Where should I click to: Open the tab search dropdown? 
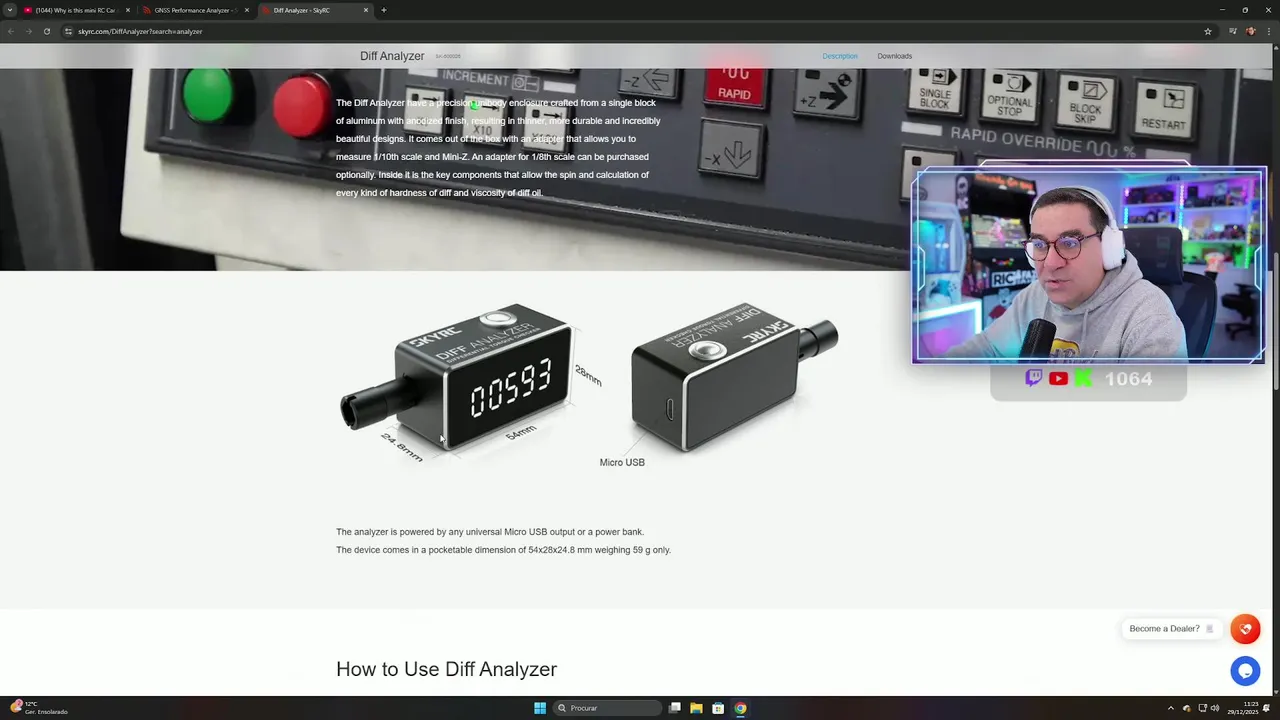point(9,10)
